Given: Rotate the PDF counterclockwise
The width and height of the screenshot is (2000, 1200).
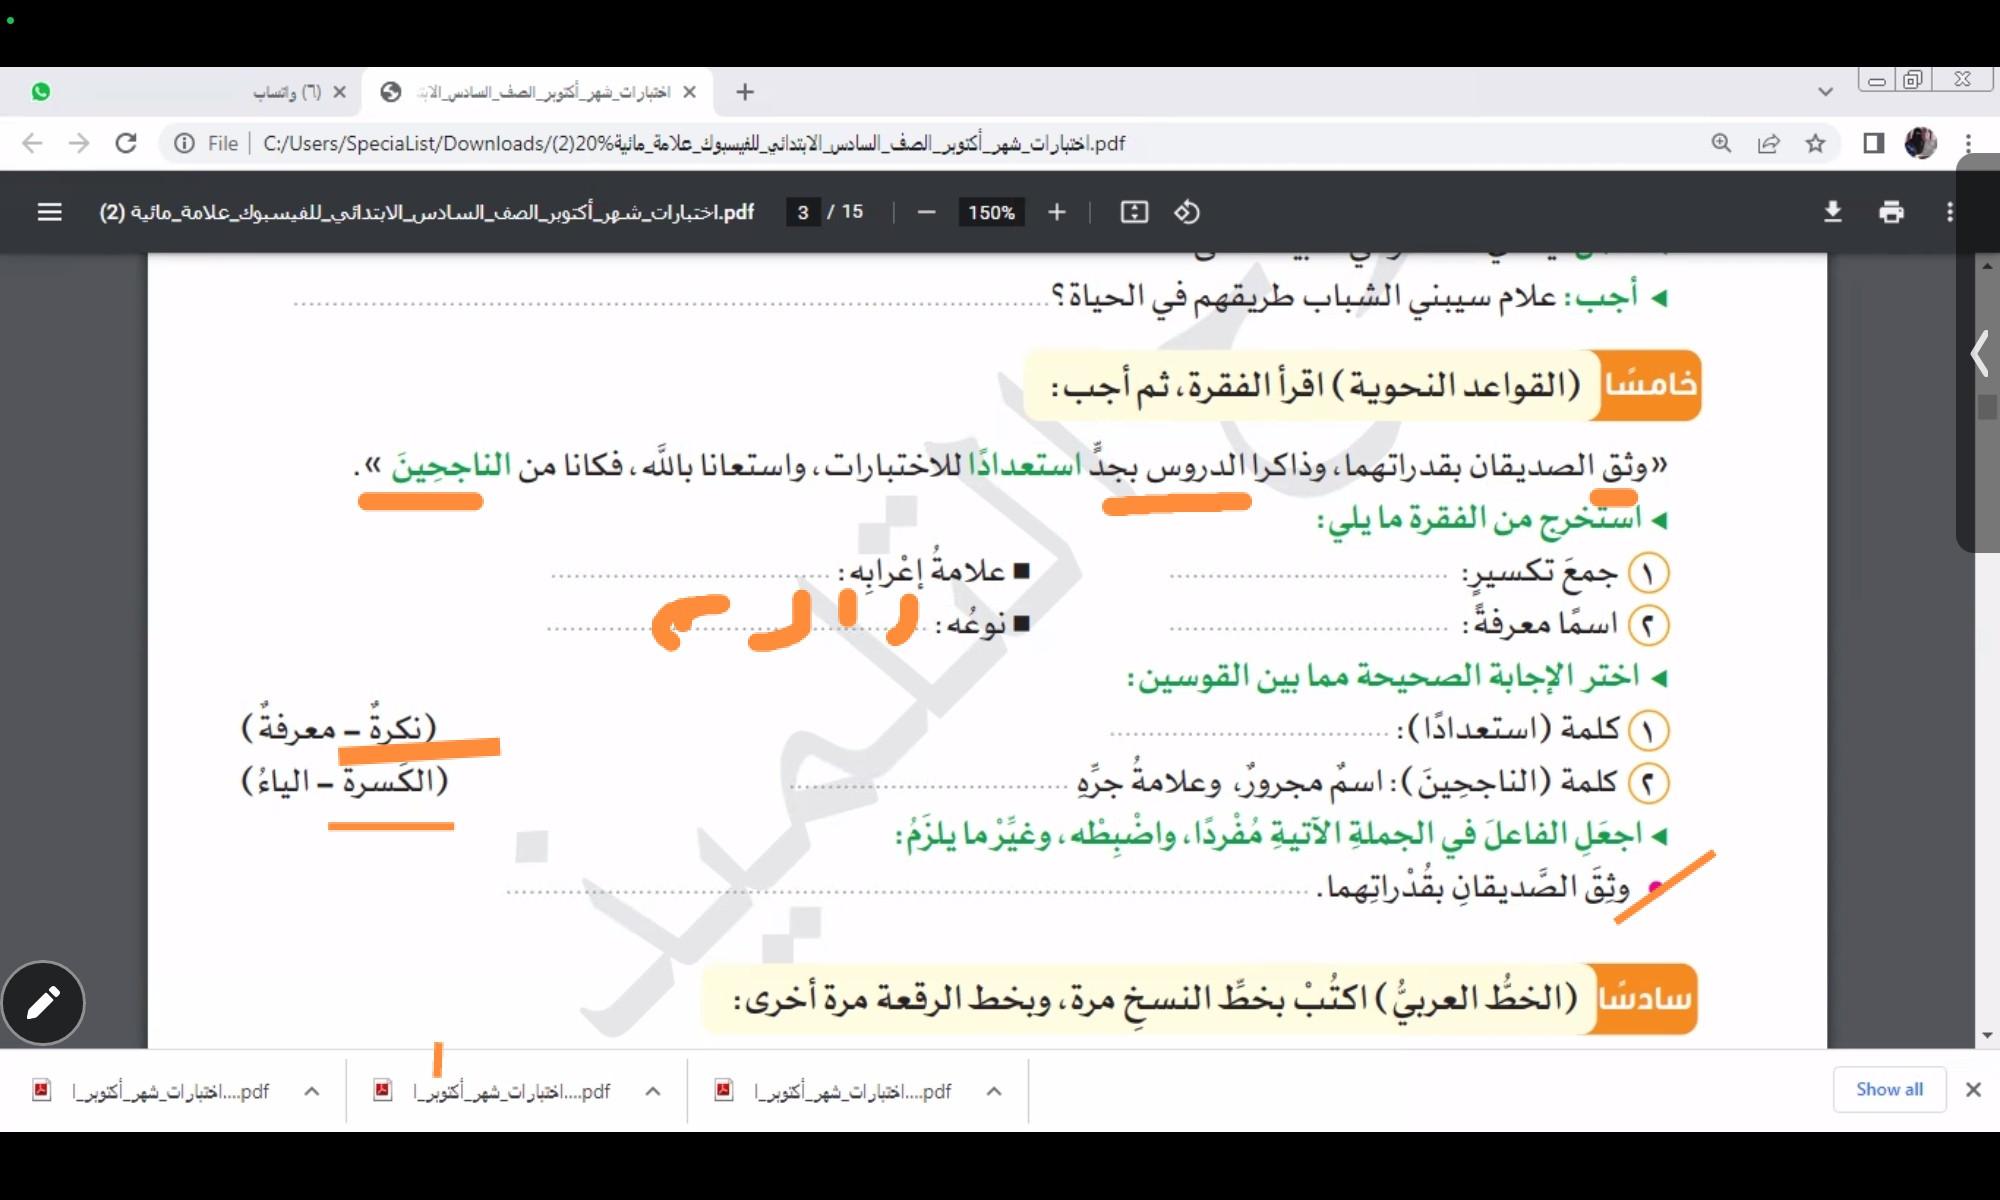Looking at the screenshot, I should pos(1187,212).
